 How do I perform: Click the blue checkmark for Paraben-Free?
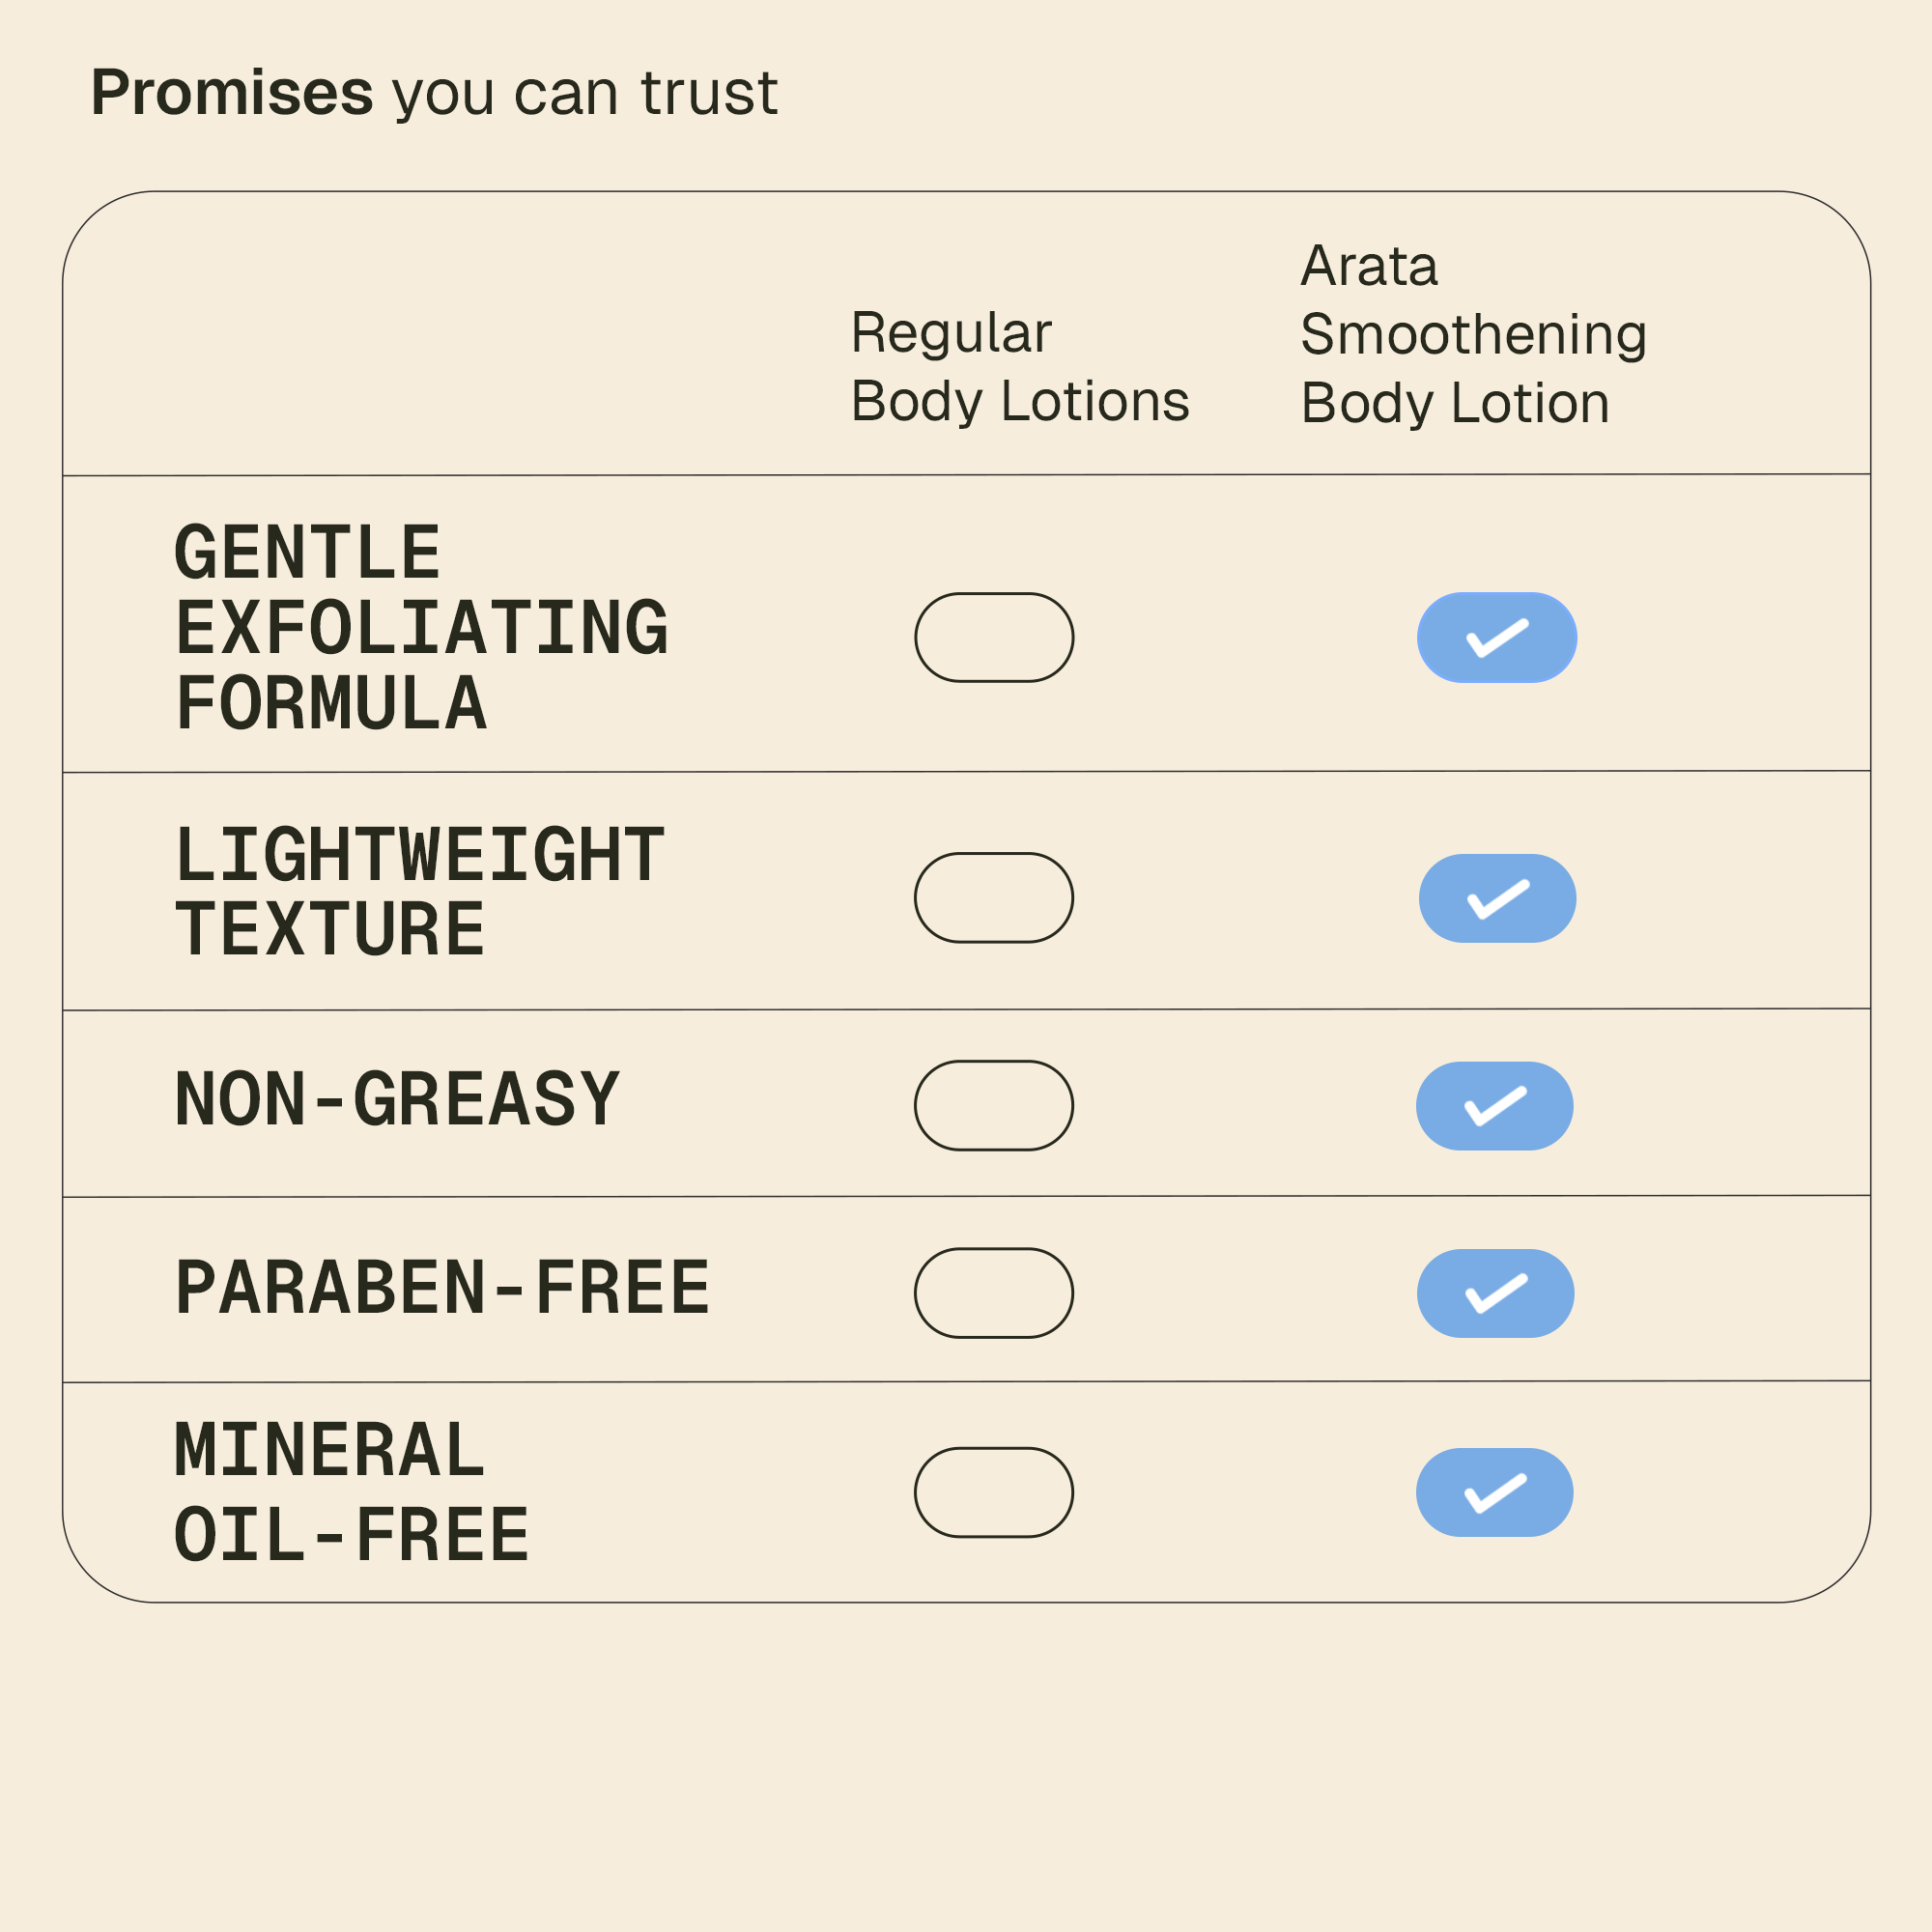click(1496, 1293)
